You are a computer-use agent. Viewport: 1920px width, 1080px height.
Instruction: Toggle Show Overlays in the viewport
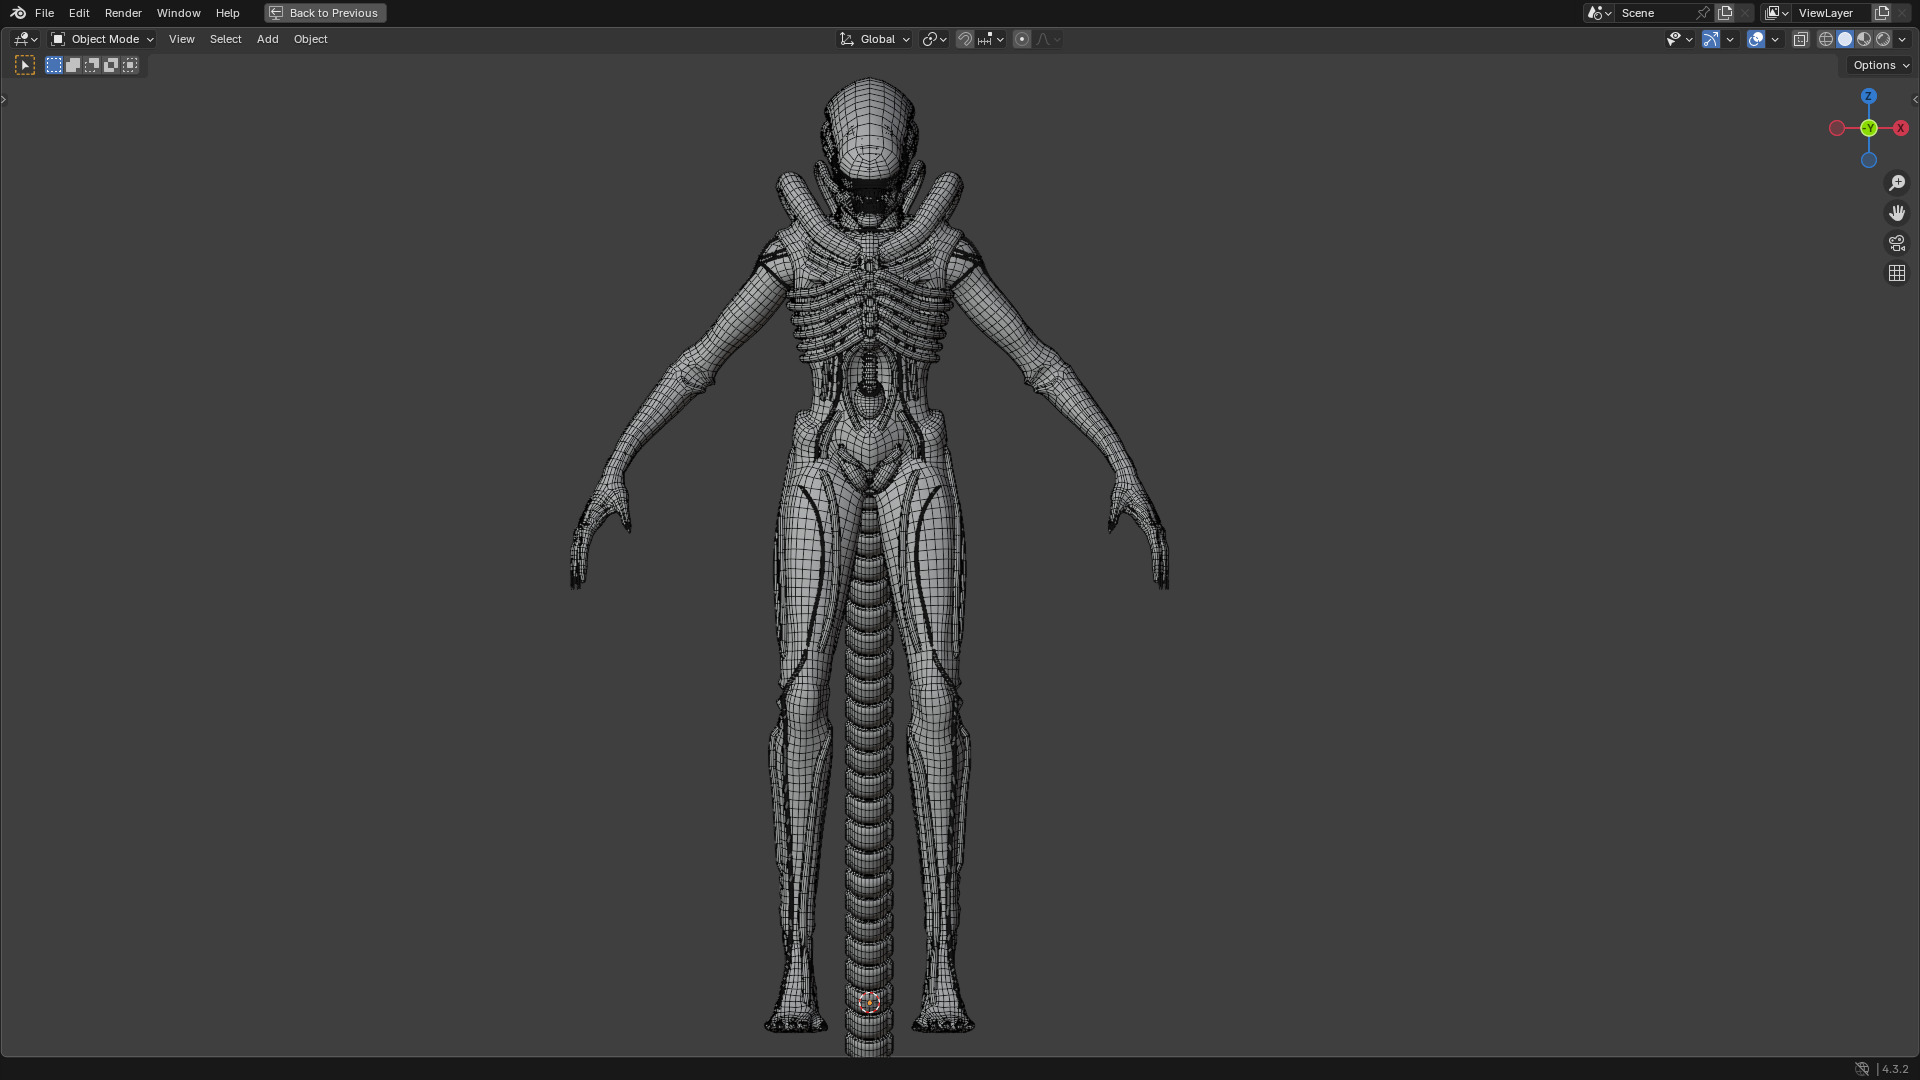(x=1756, y=39)
